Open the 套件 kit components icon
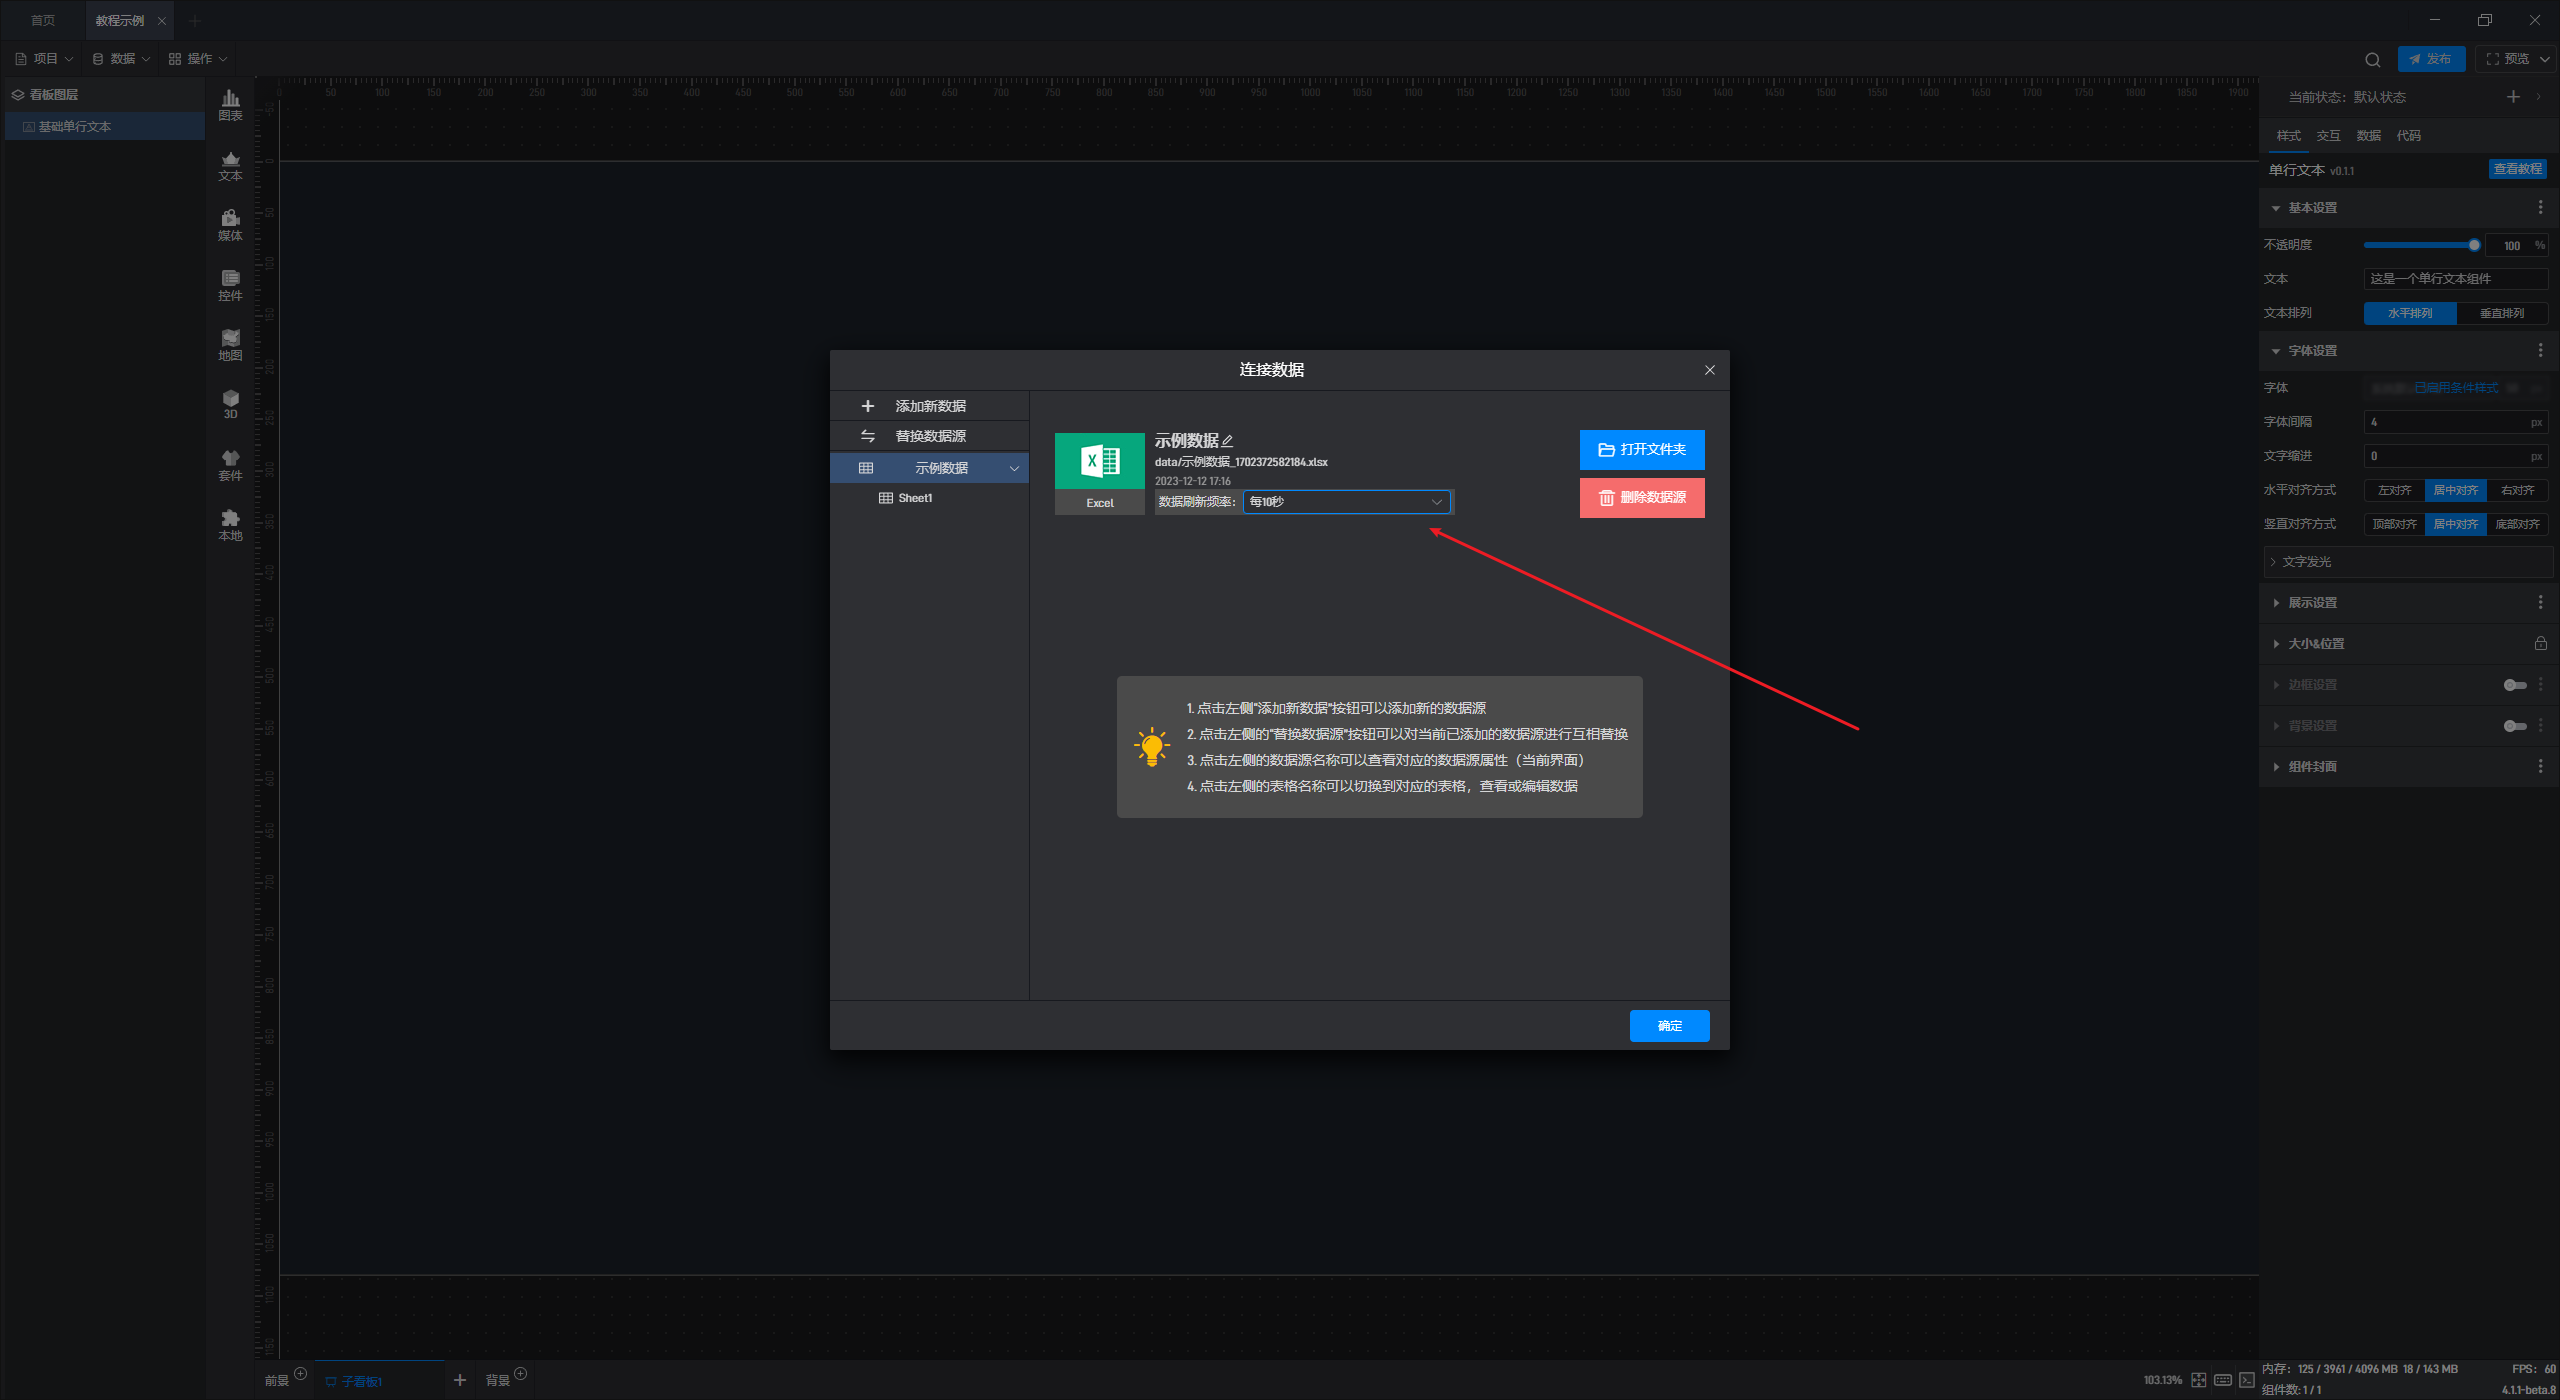 pos(230,464)
